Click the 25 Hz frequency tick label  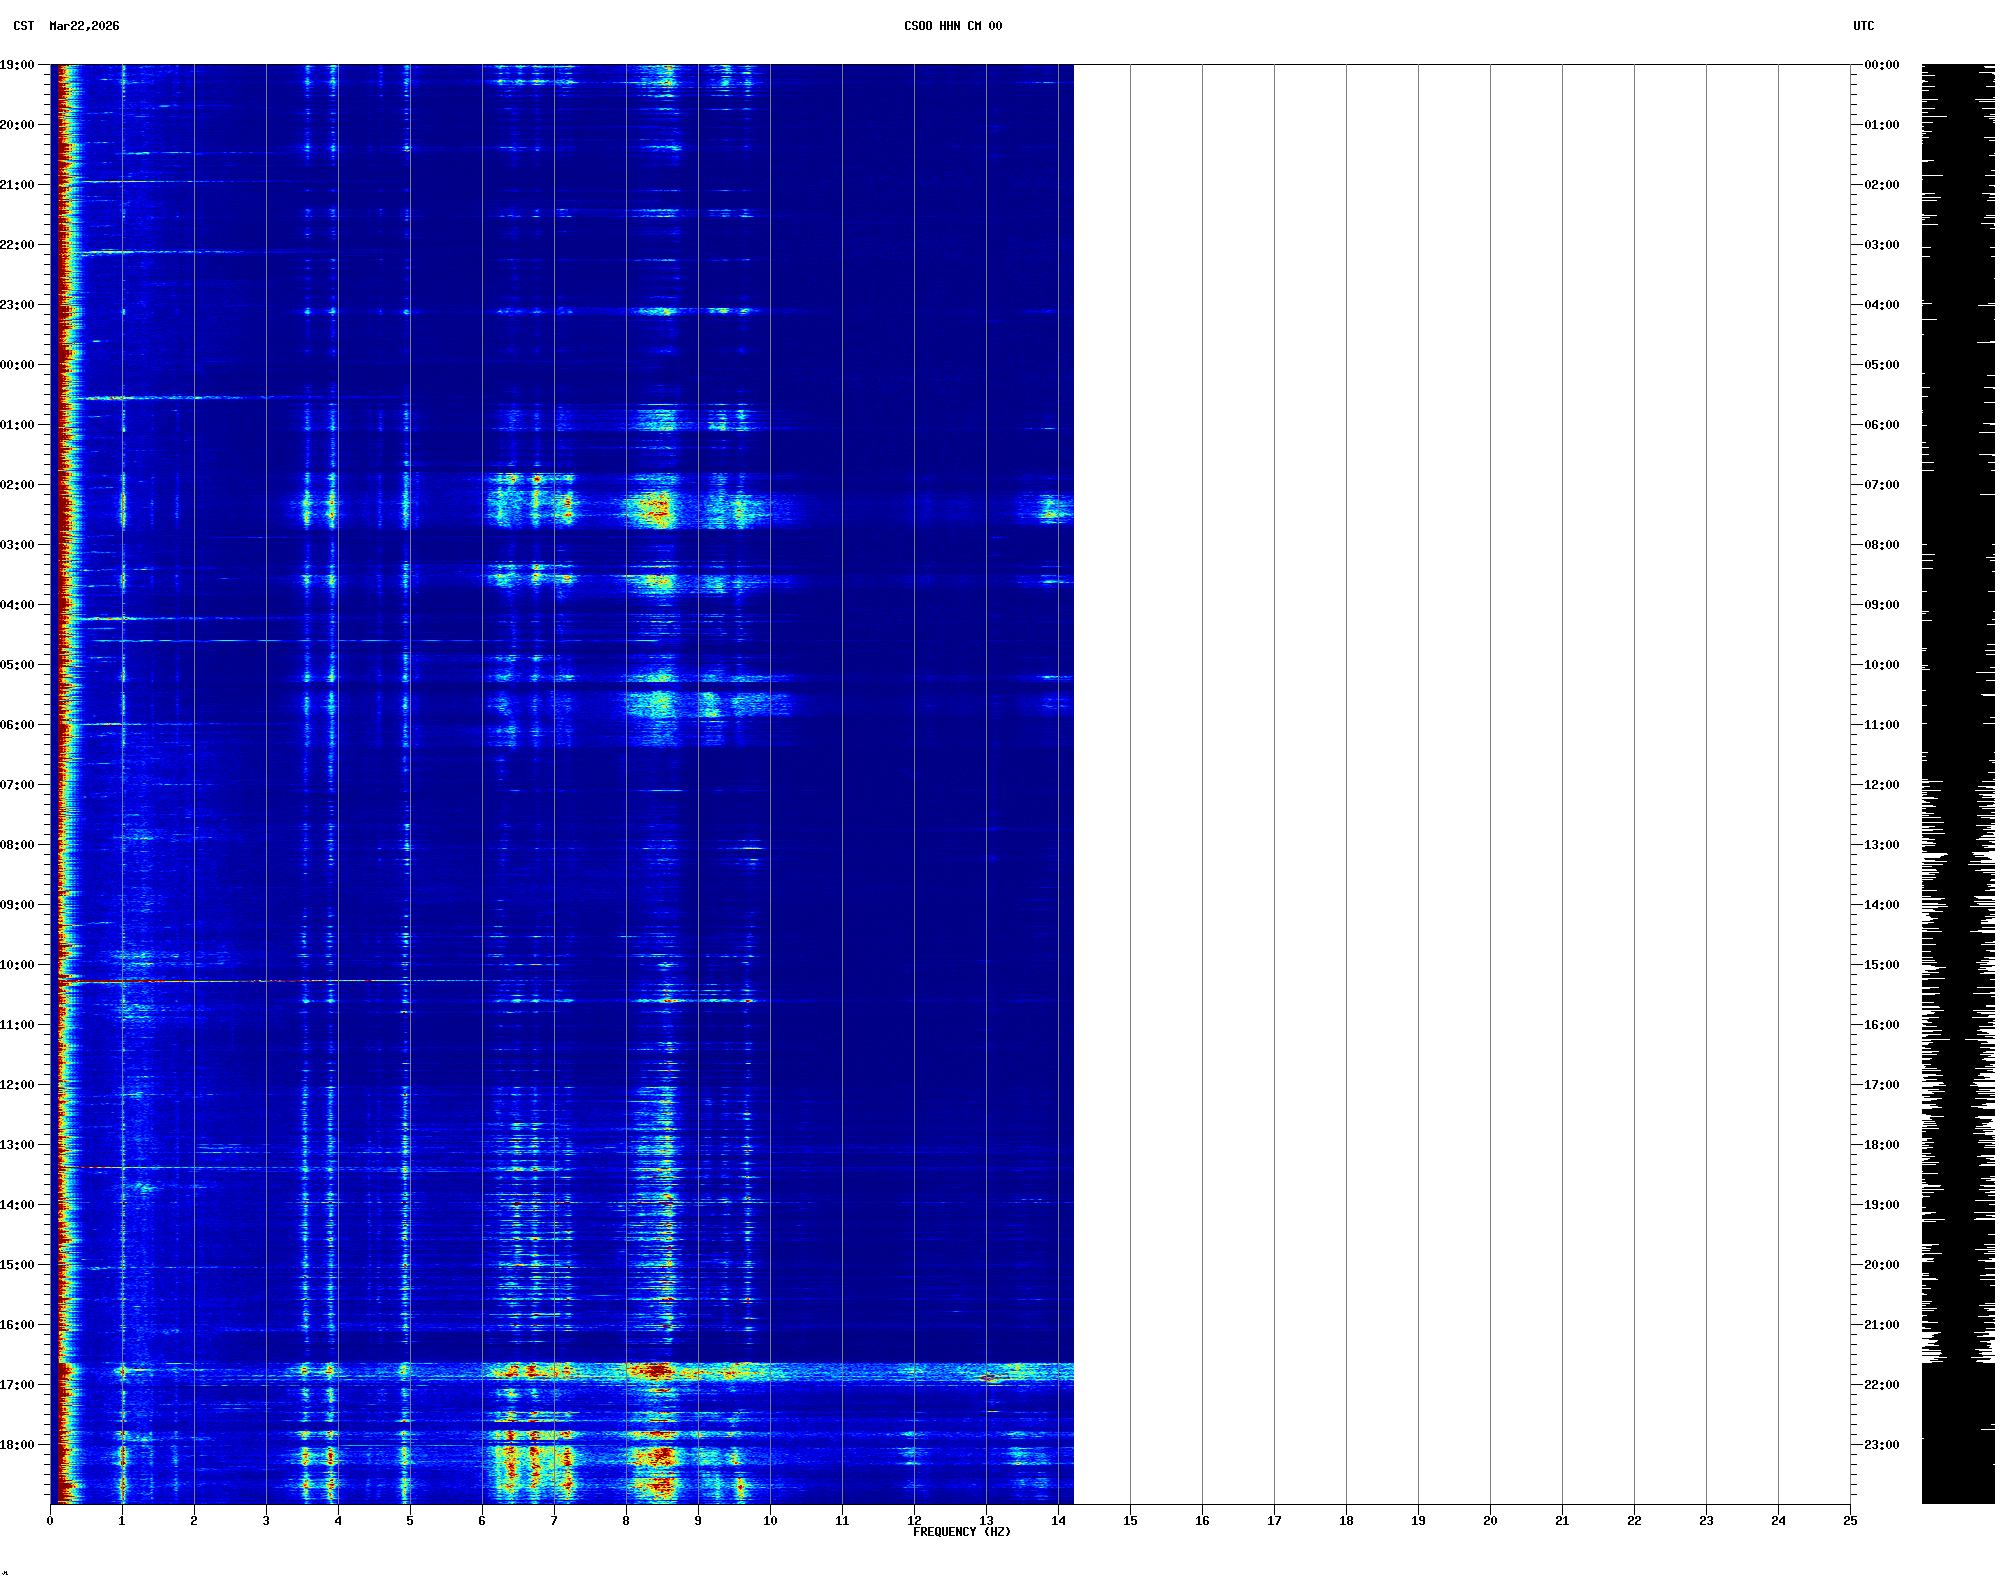pyautogui.click(x=1850, y=1521)
